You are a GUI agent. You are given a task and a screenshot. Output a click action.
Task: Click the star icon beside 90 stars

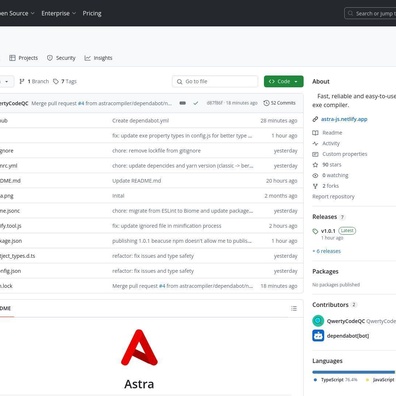pyautogui.click(x=315, y=165)
